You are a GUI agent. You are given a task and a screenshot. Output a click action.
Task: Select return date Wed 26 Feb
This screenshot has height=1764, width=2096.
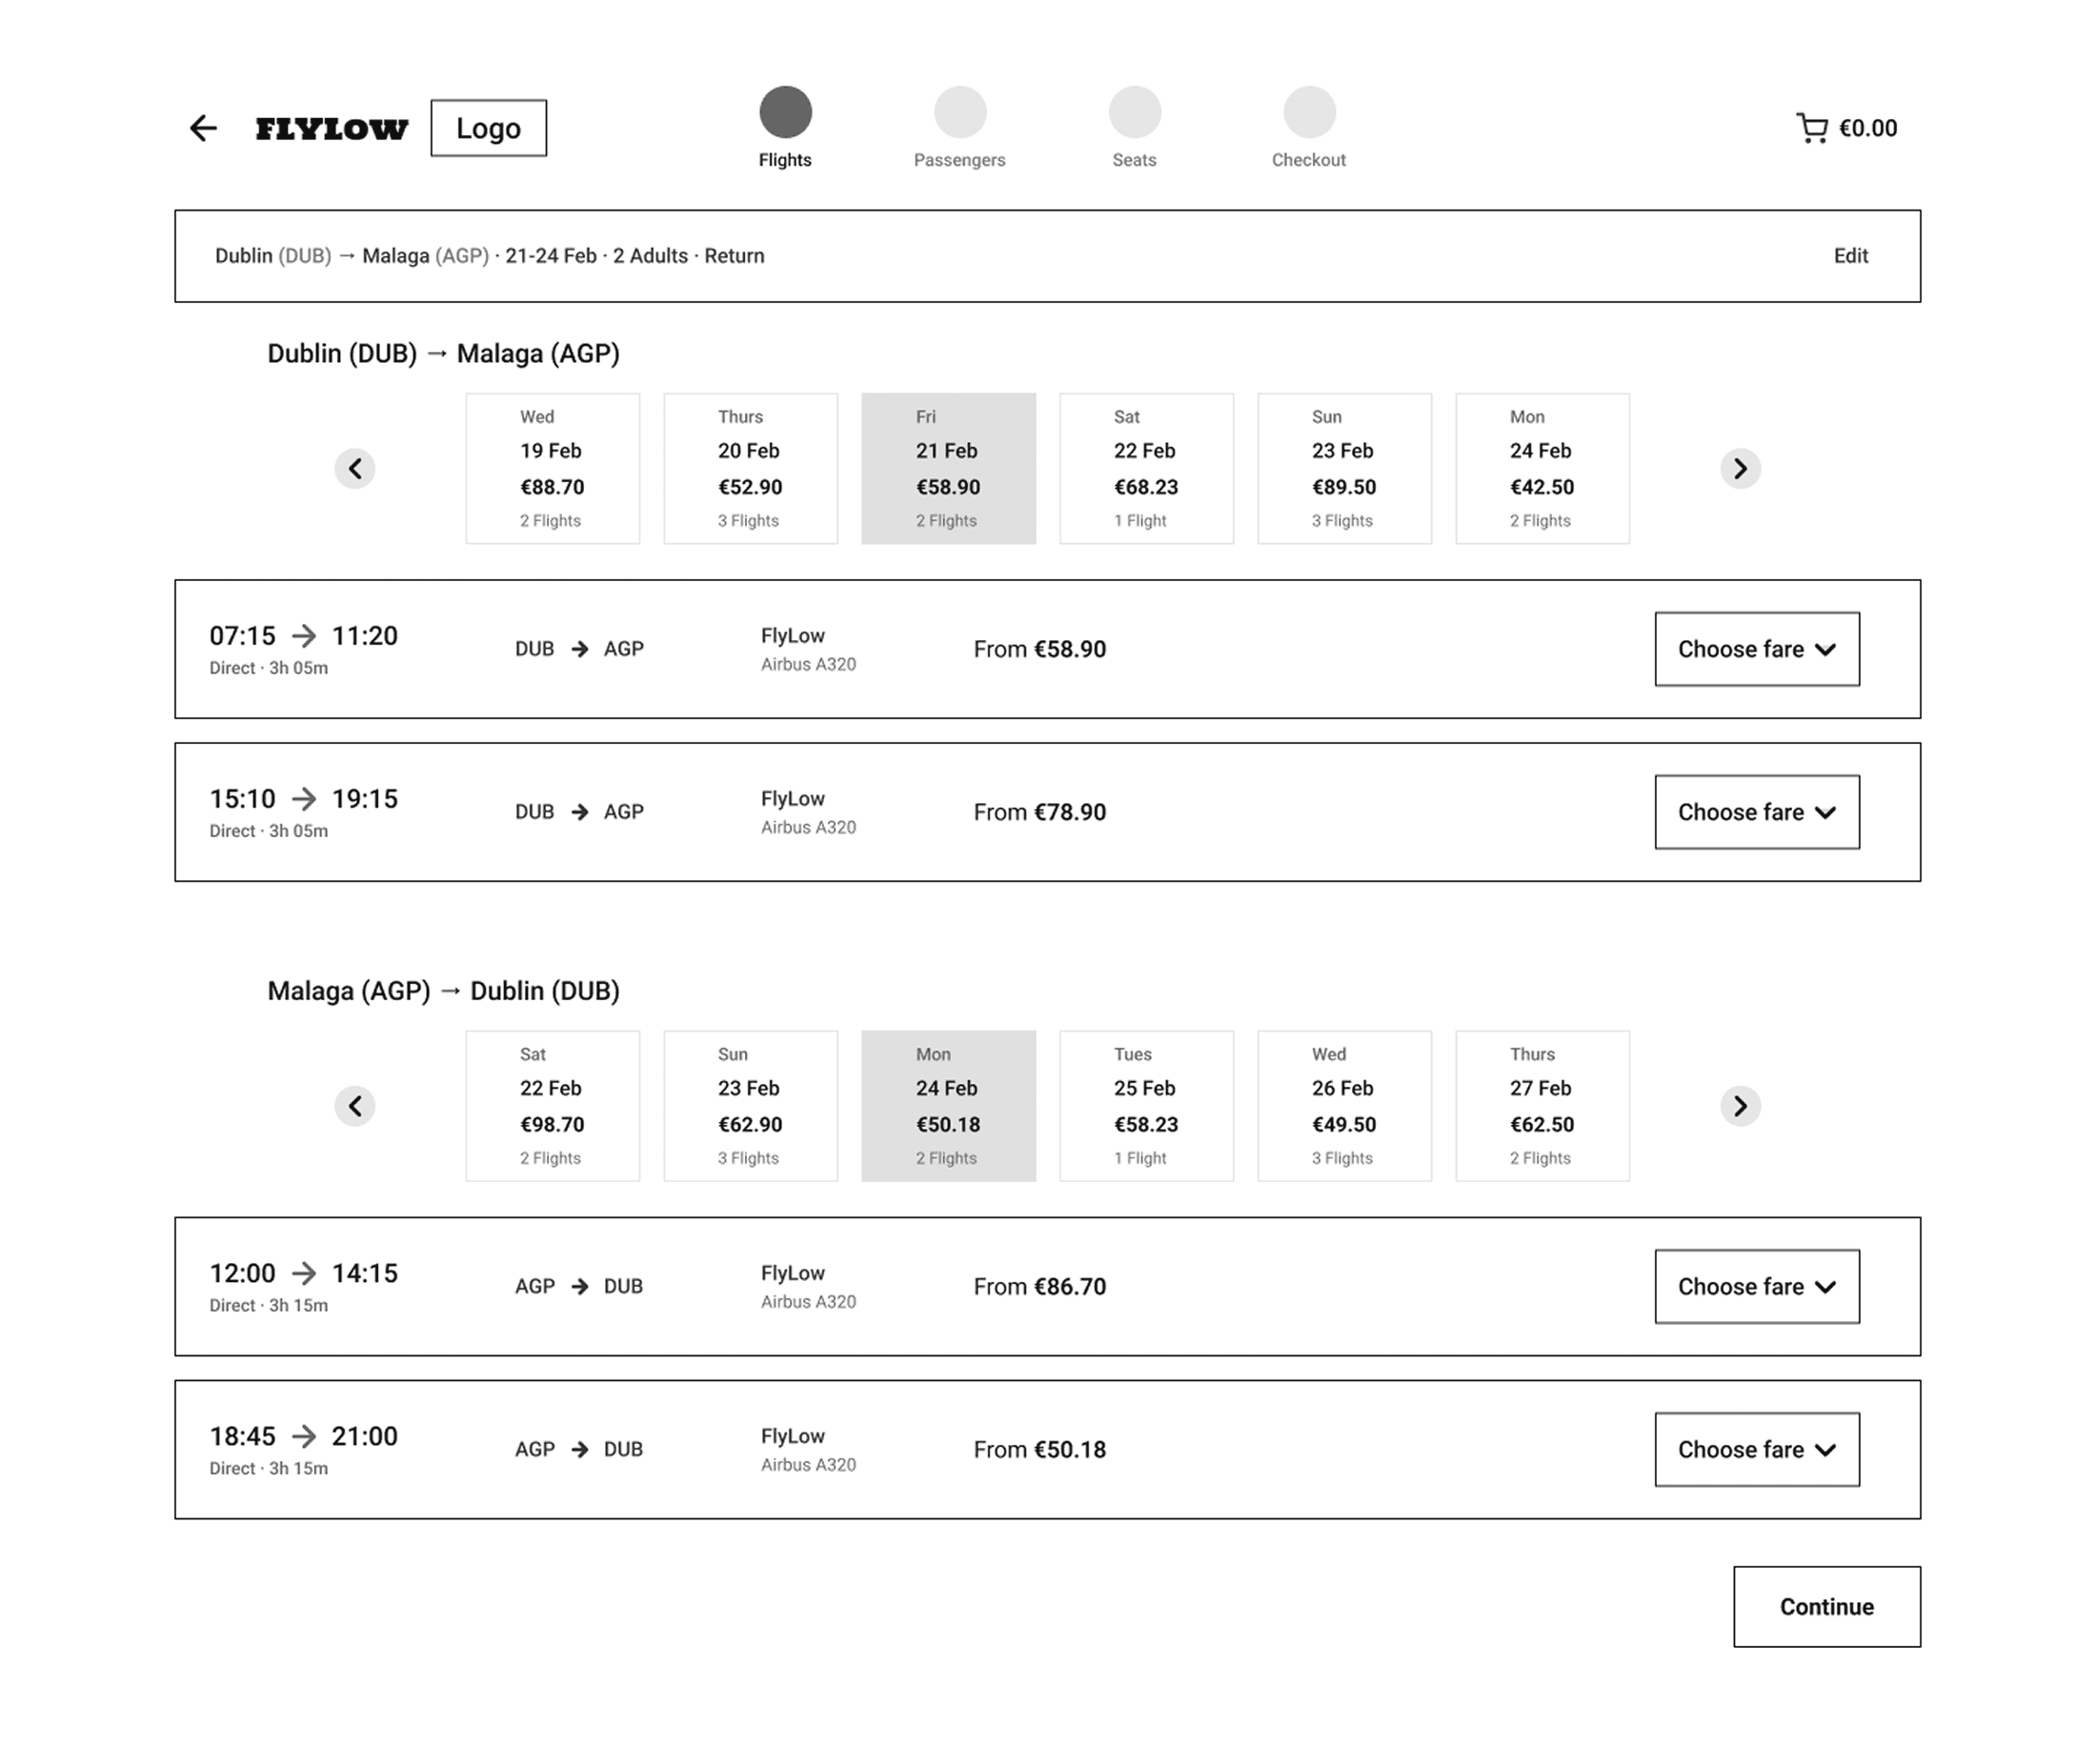(1344, 1106)
